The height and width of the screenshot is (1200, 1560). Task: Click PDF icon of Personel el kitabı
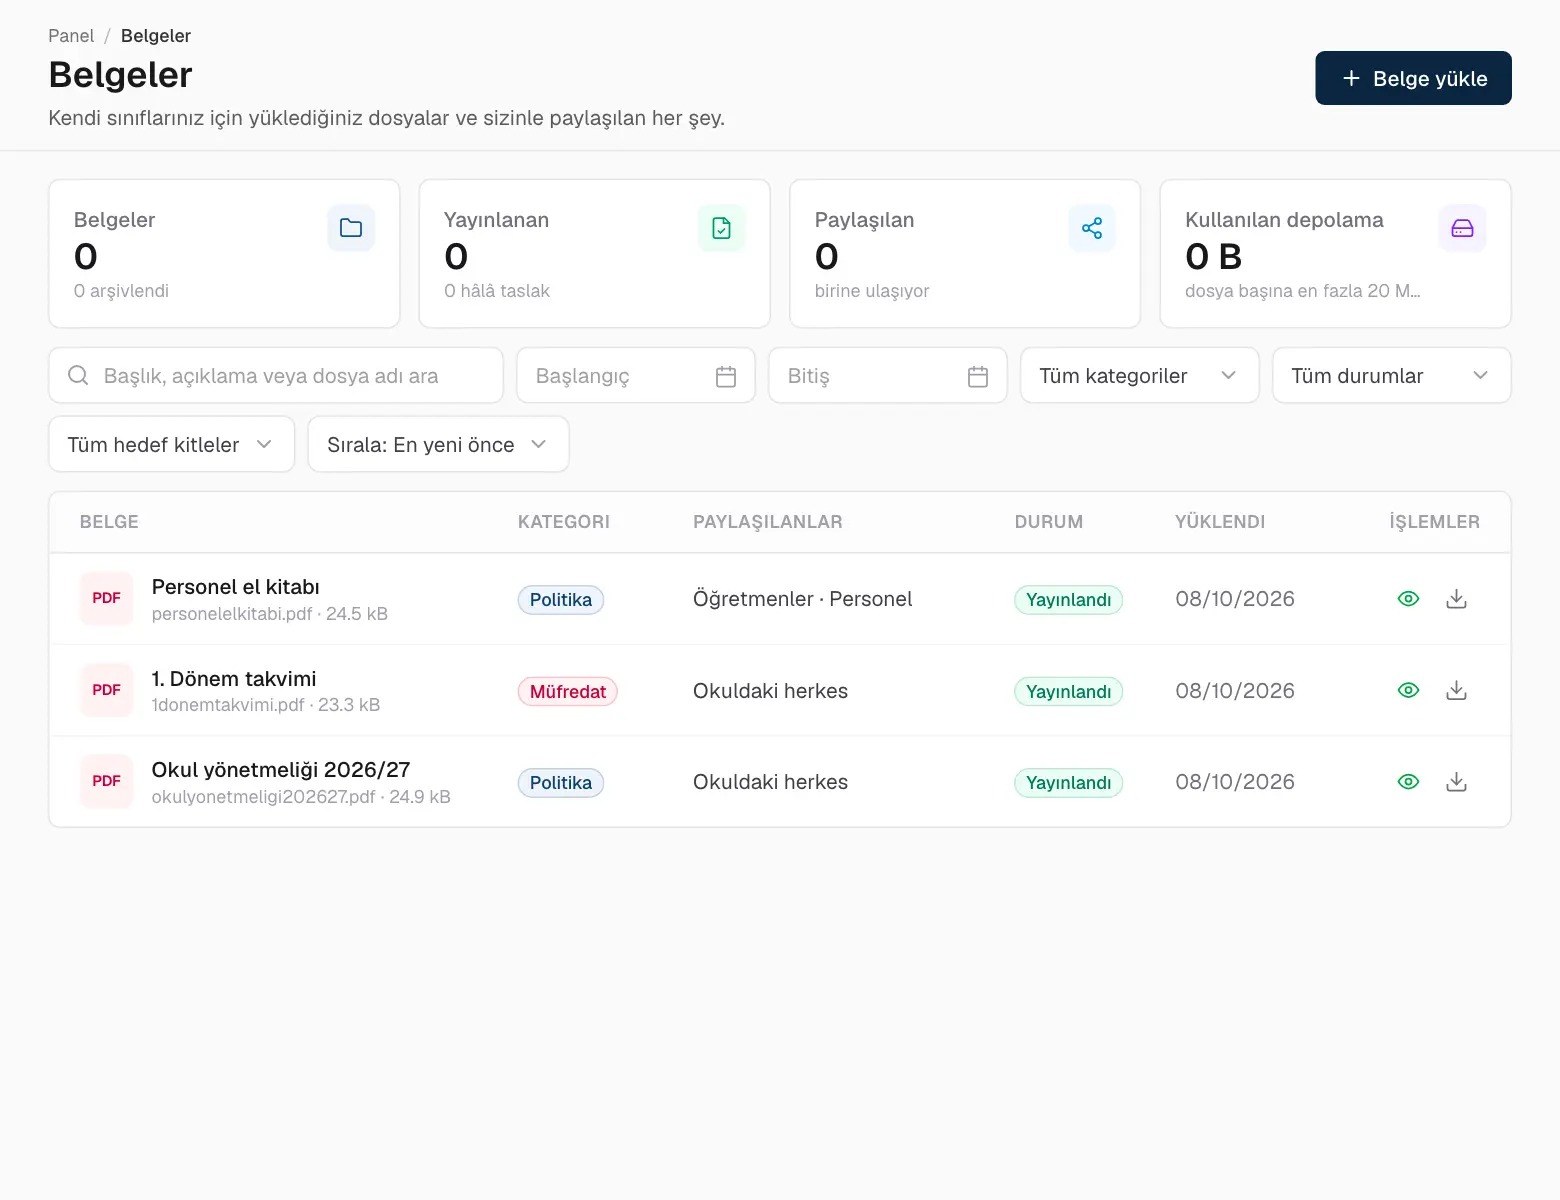click(x=106, y=598)
